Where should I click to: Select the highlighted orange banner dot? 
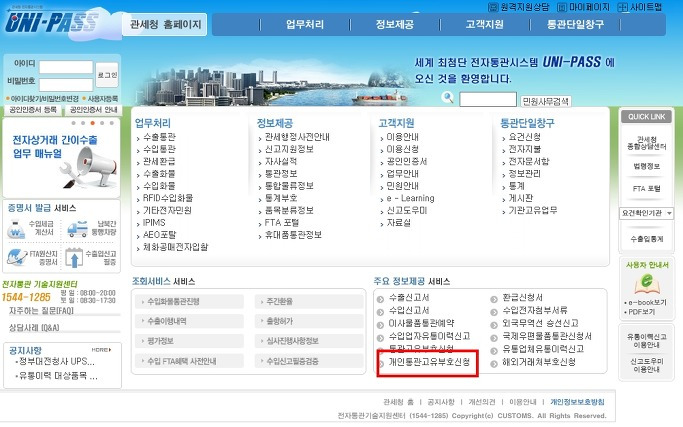click(92, 123)
